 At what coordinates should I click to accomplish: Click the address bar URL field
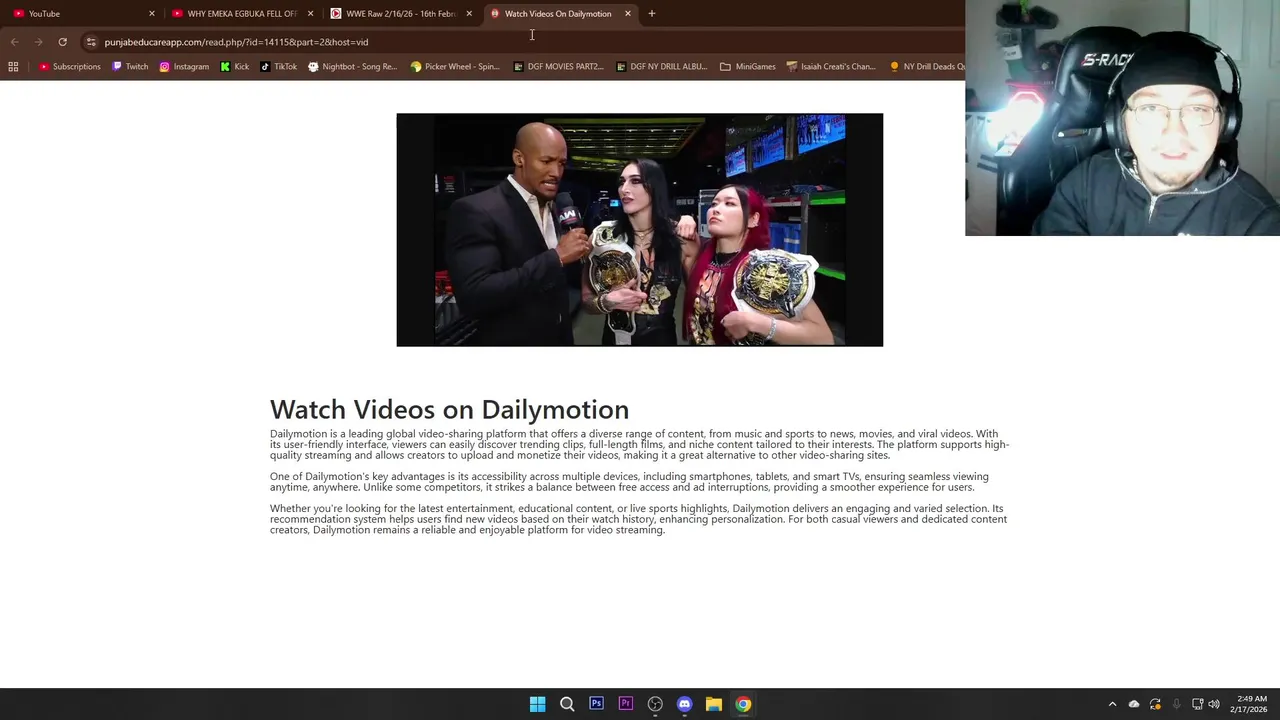click(x=520, y=42)
